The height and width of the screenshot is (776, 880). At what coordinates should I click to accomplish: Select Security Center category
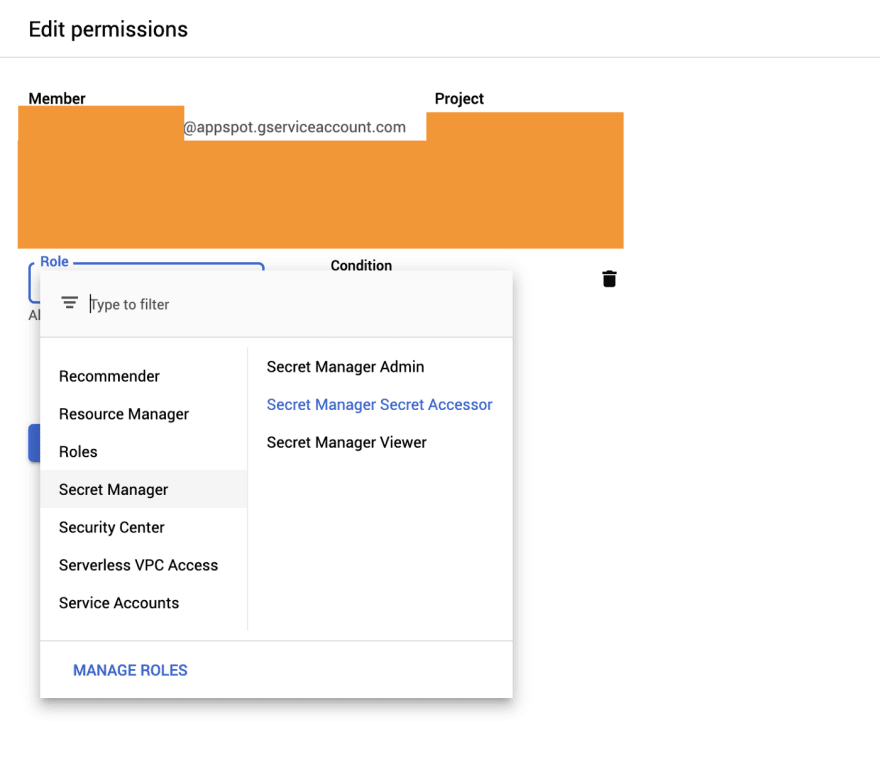144,527
